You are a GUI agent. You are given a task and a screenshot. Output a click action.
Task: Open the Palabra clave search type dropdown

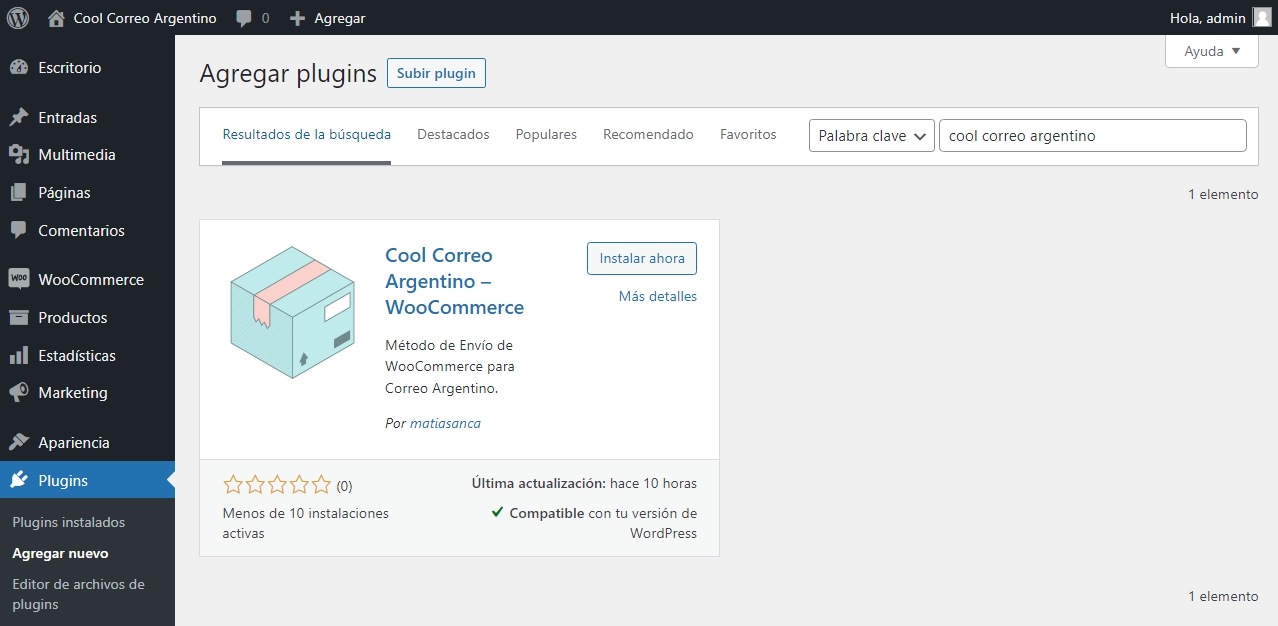point(871,136)
